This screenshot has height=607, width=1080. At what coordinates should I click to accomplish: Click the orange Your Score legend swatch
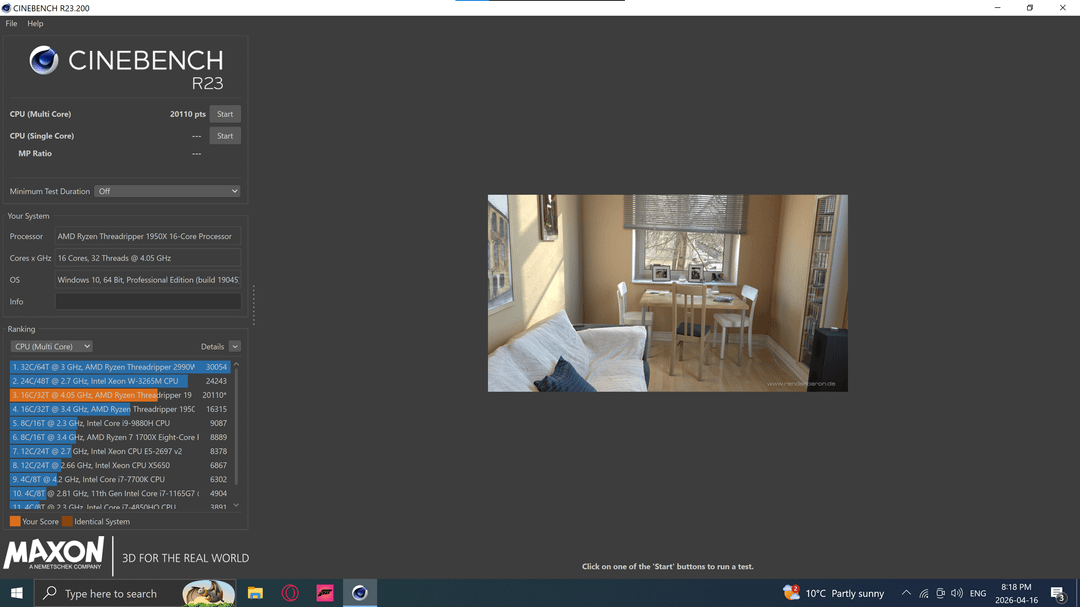[x=15, y=521]
